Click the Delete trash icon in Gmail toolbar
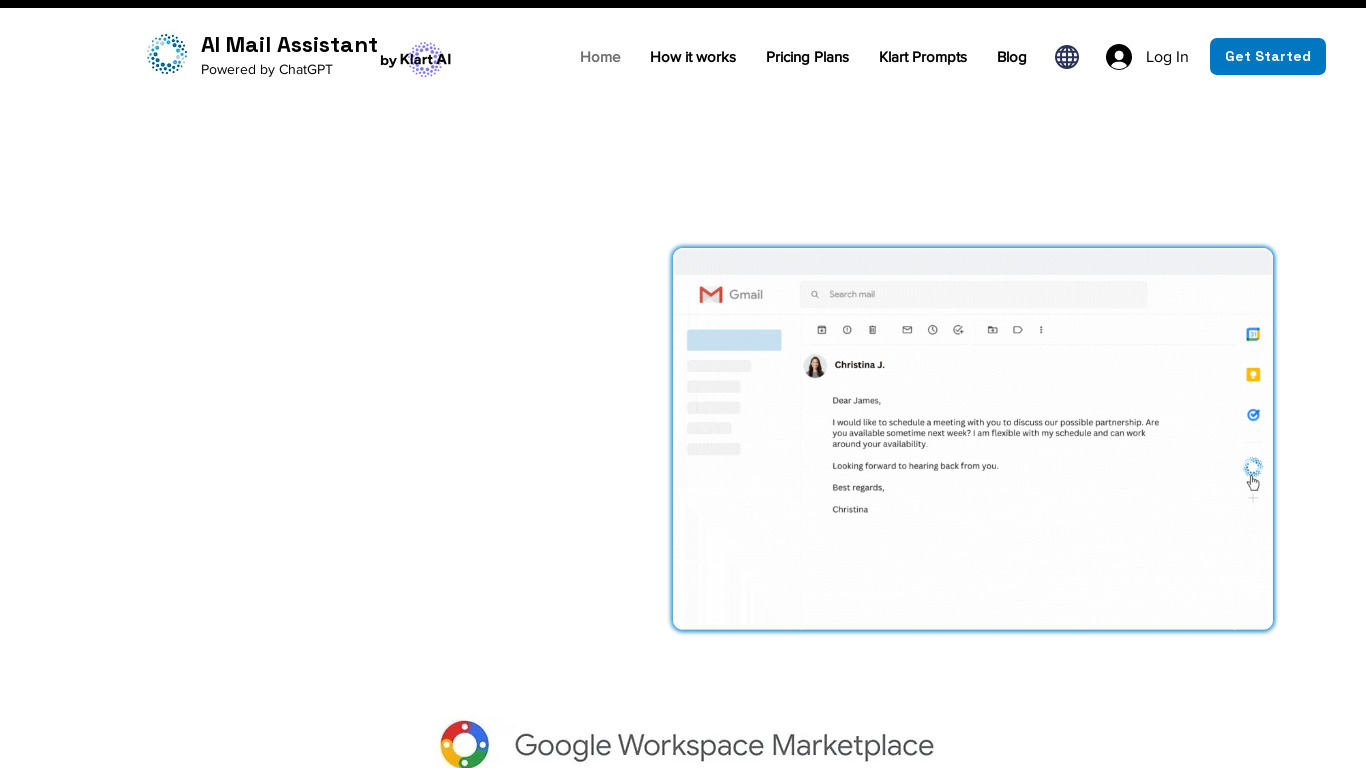The width and height of the screenshot is (1366, 768). point(872,330)
